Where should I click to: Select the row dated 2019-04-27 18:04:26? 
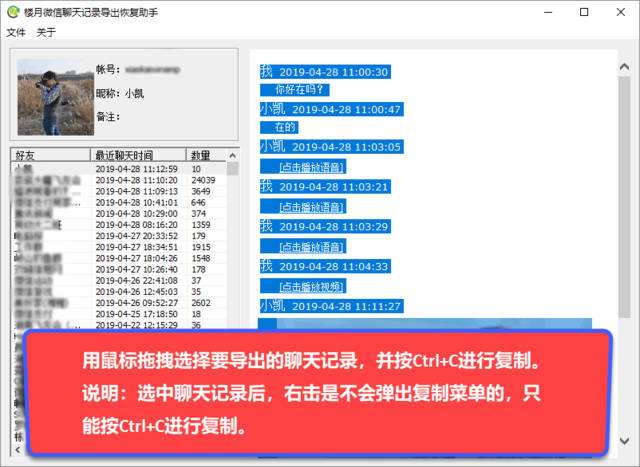(118, 258)
